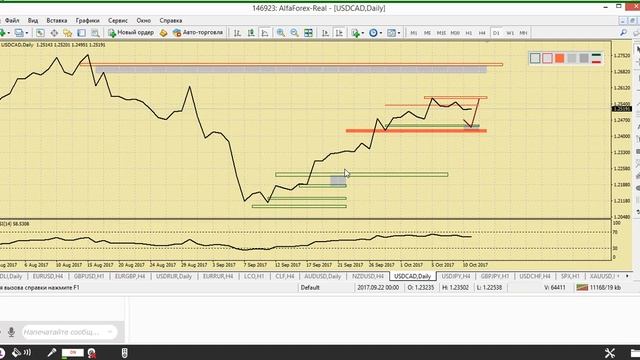Open the search magnifier icon
Viewport: 640px width, 360px height.
pos(623,33)
